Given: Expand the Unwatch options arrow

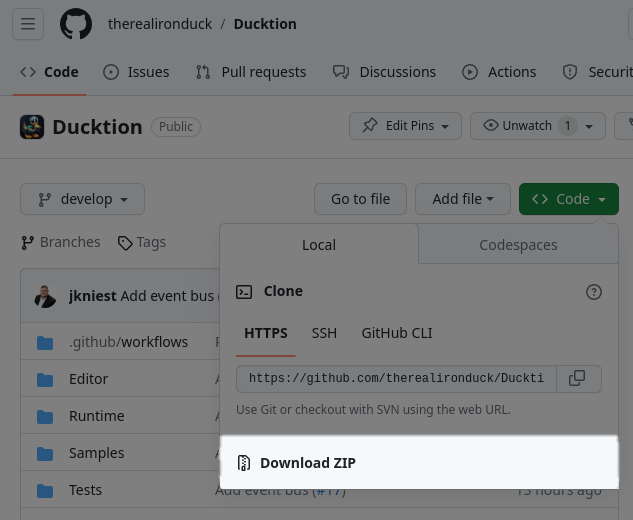Looking at the screenshot, I should [589, 127].
